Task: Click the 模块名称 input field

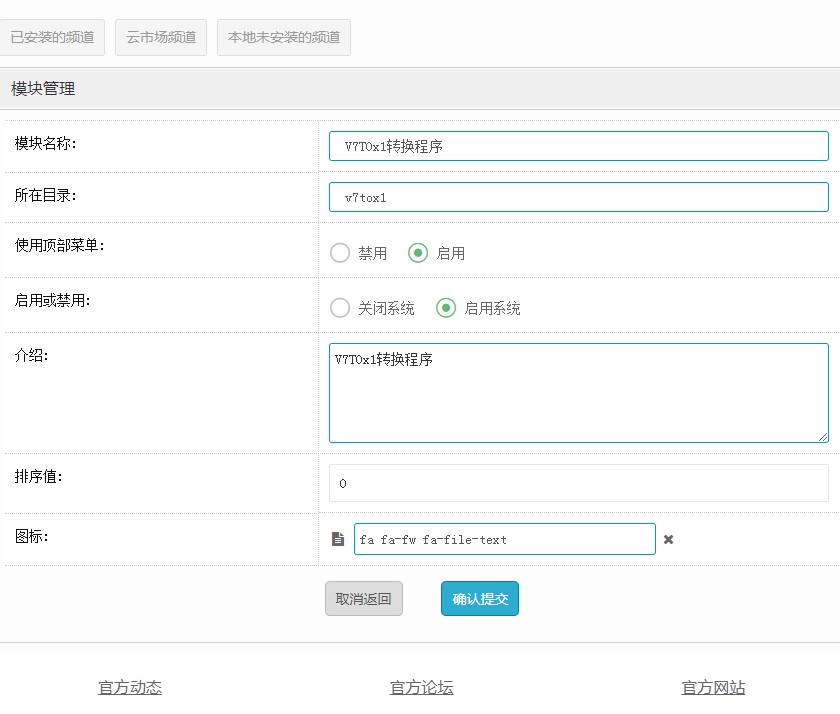Action: [578, 146]
